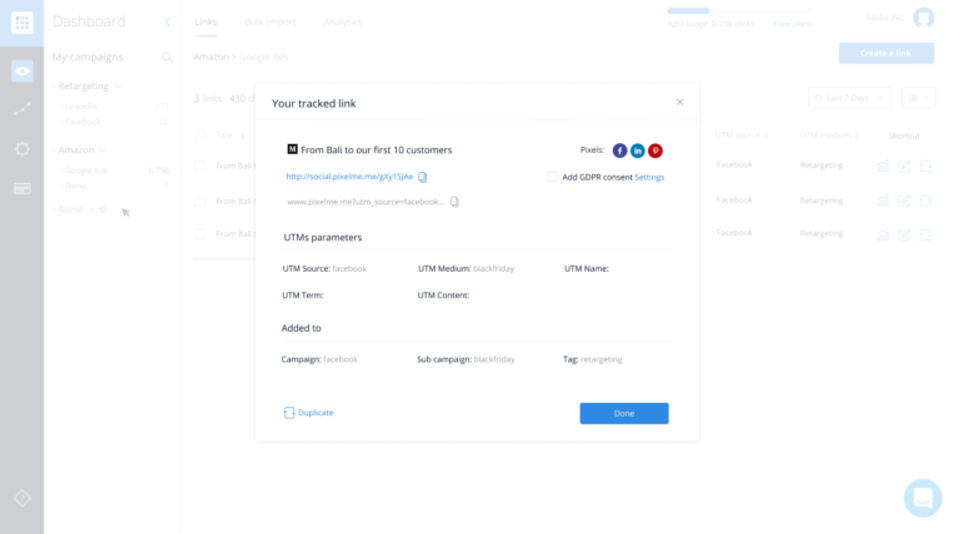Viewport: 960px width, 534px height.
Task: Enable Add GDPR consent checkbox
Action: point(552,177)
